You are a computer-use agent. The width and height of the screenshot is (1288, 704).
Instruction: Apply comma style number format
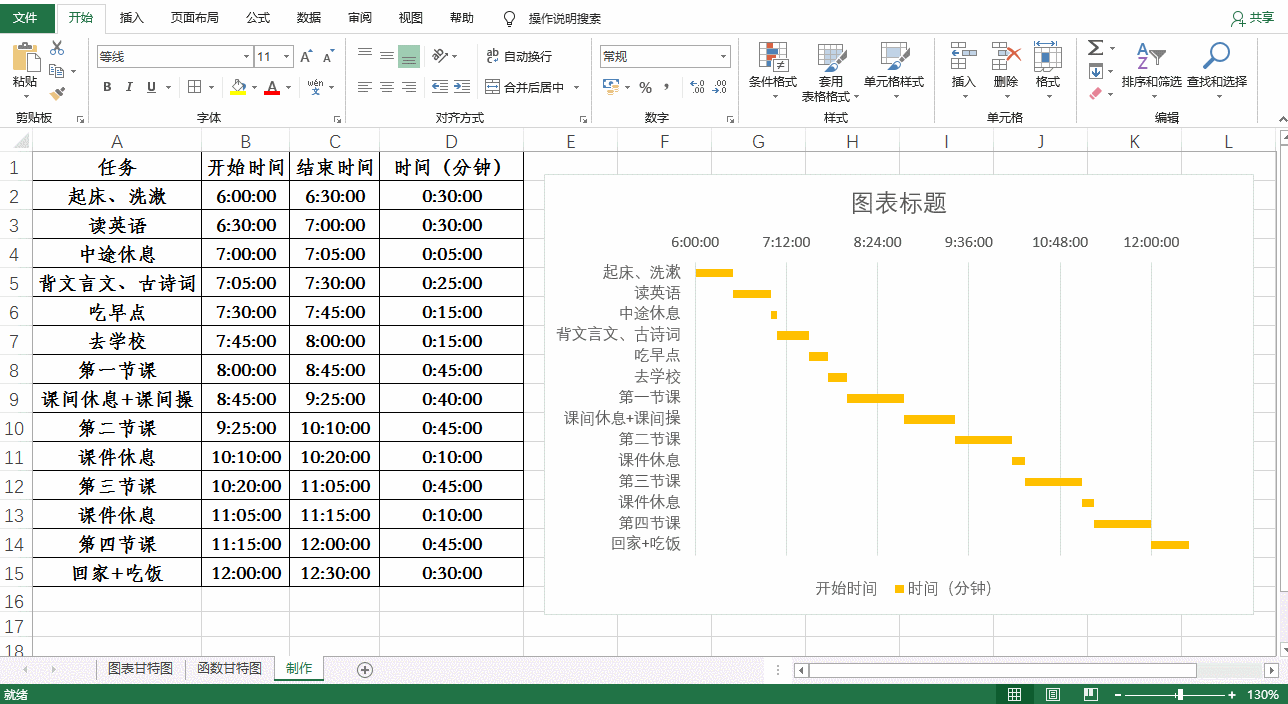click(667, 88)
